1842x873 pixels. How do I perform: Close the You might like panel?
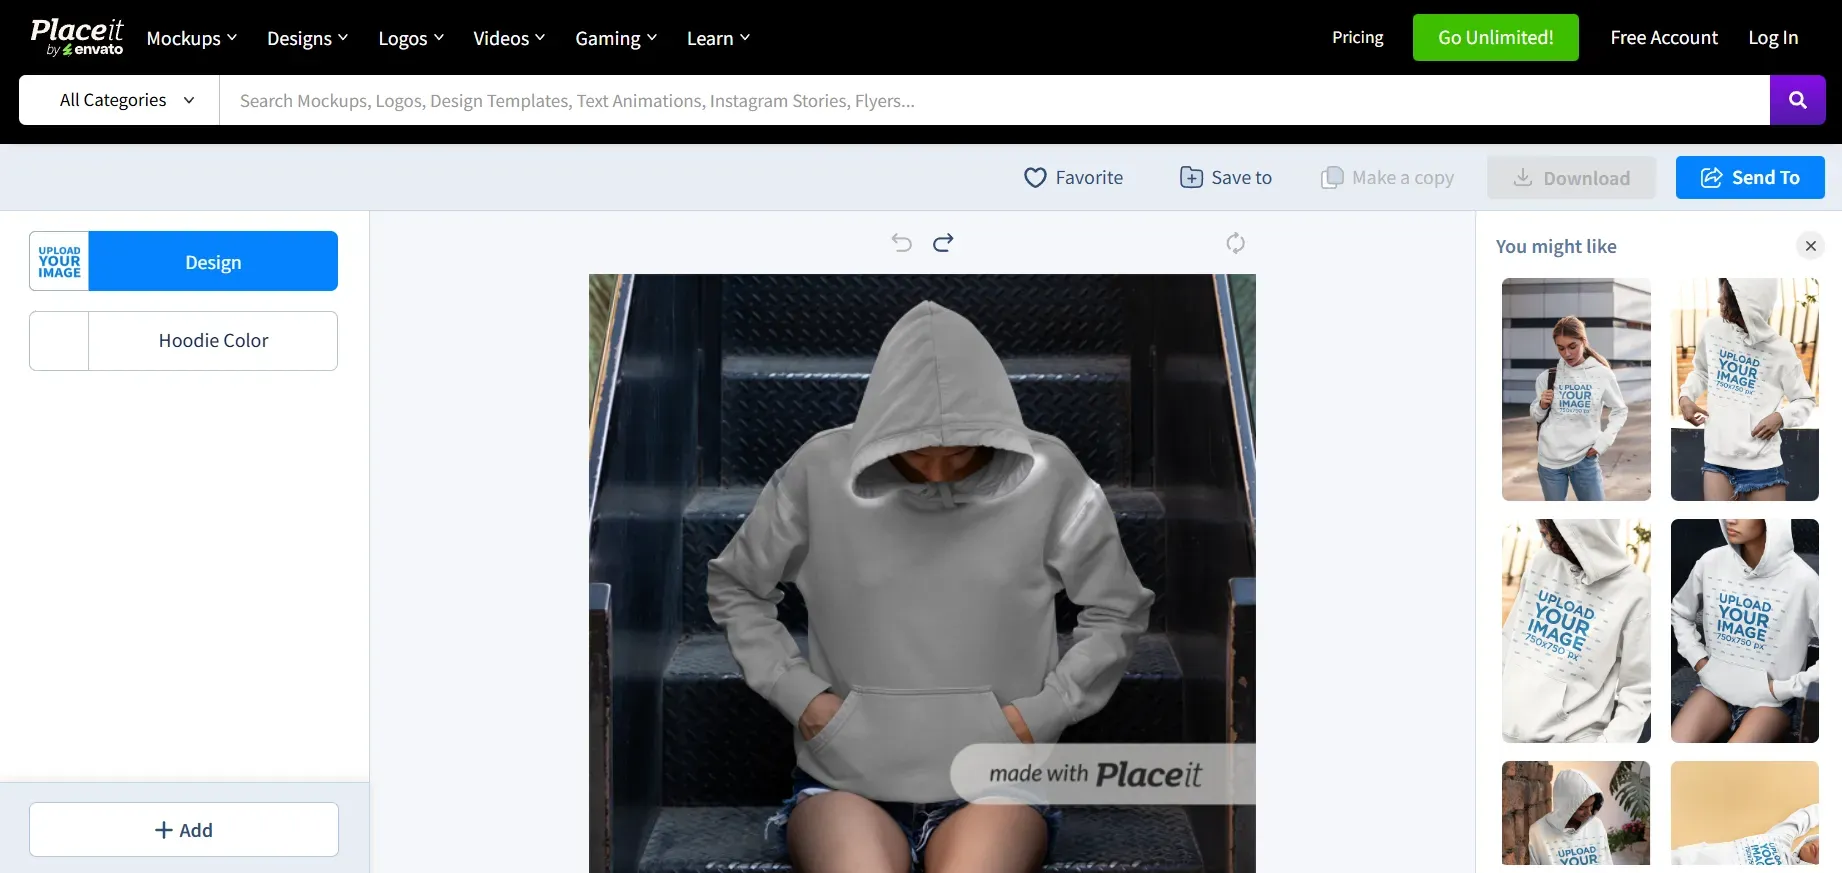[1810, 246]
